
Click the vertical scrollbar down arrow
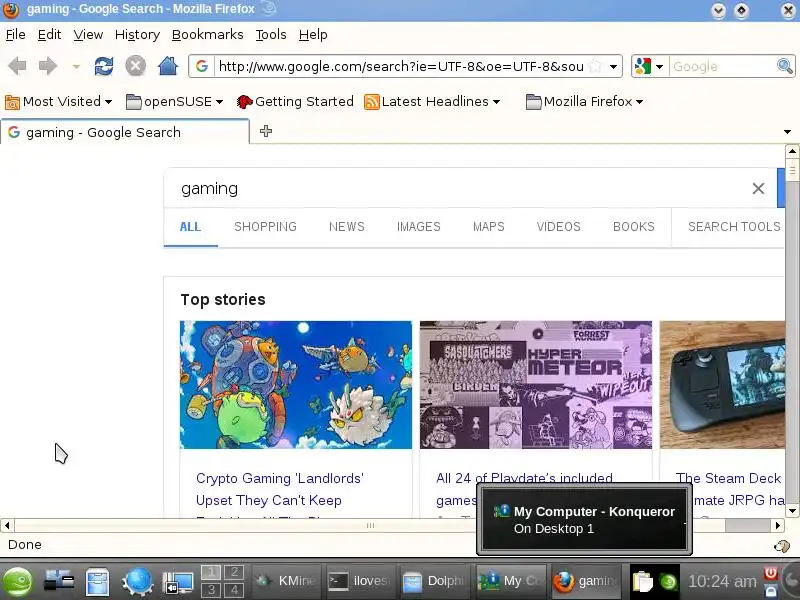point(792,511)
